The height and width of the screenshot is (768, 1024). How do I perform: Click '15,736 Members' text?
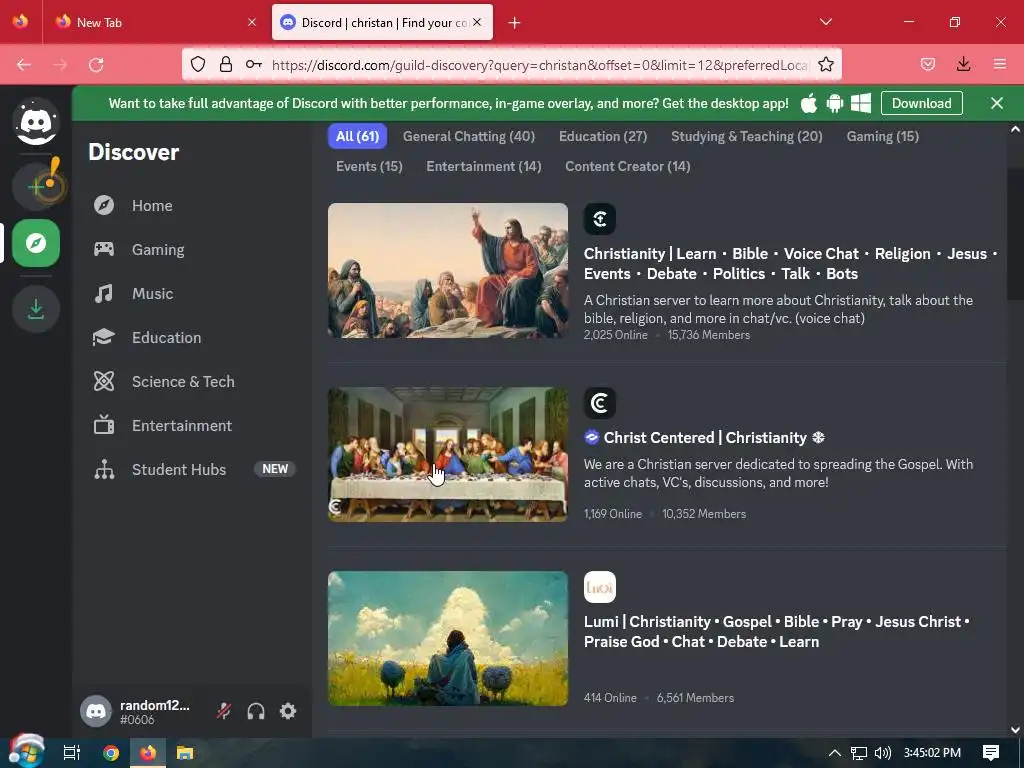(x=709, y=335)
